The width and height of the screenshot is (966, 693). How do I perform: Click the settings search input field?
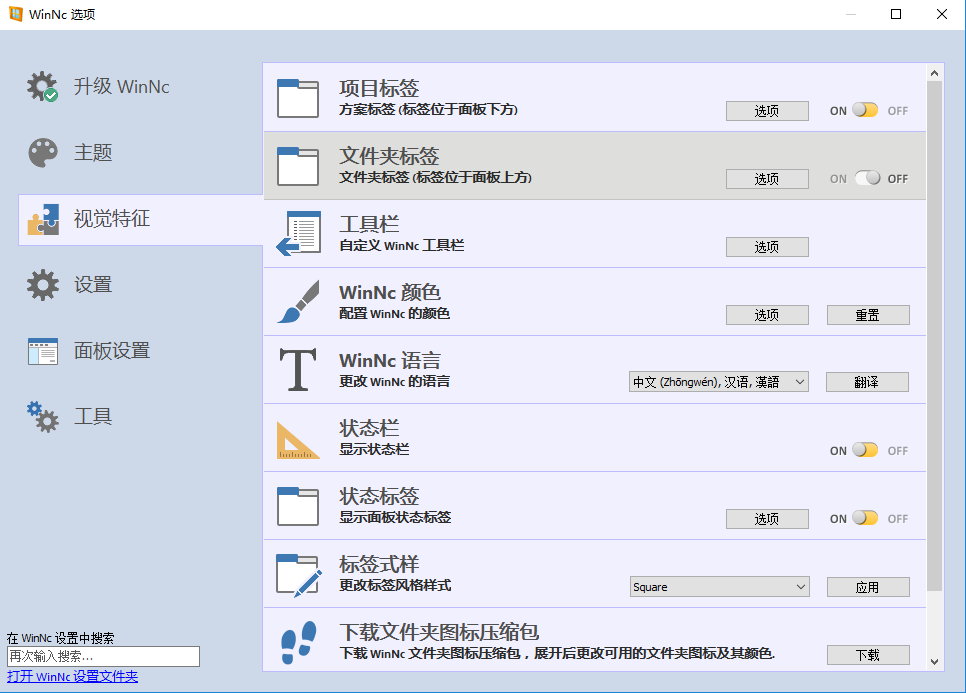click(104, 656)
